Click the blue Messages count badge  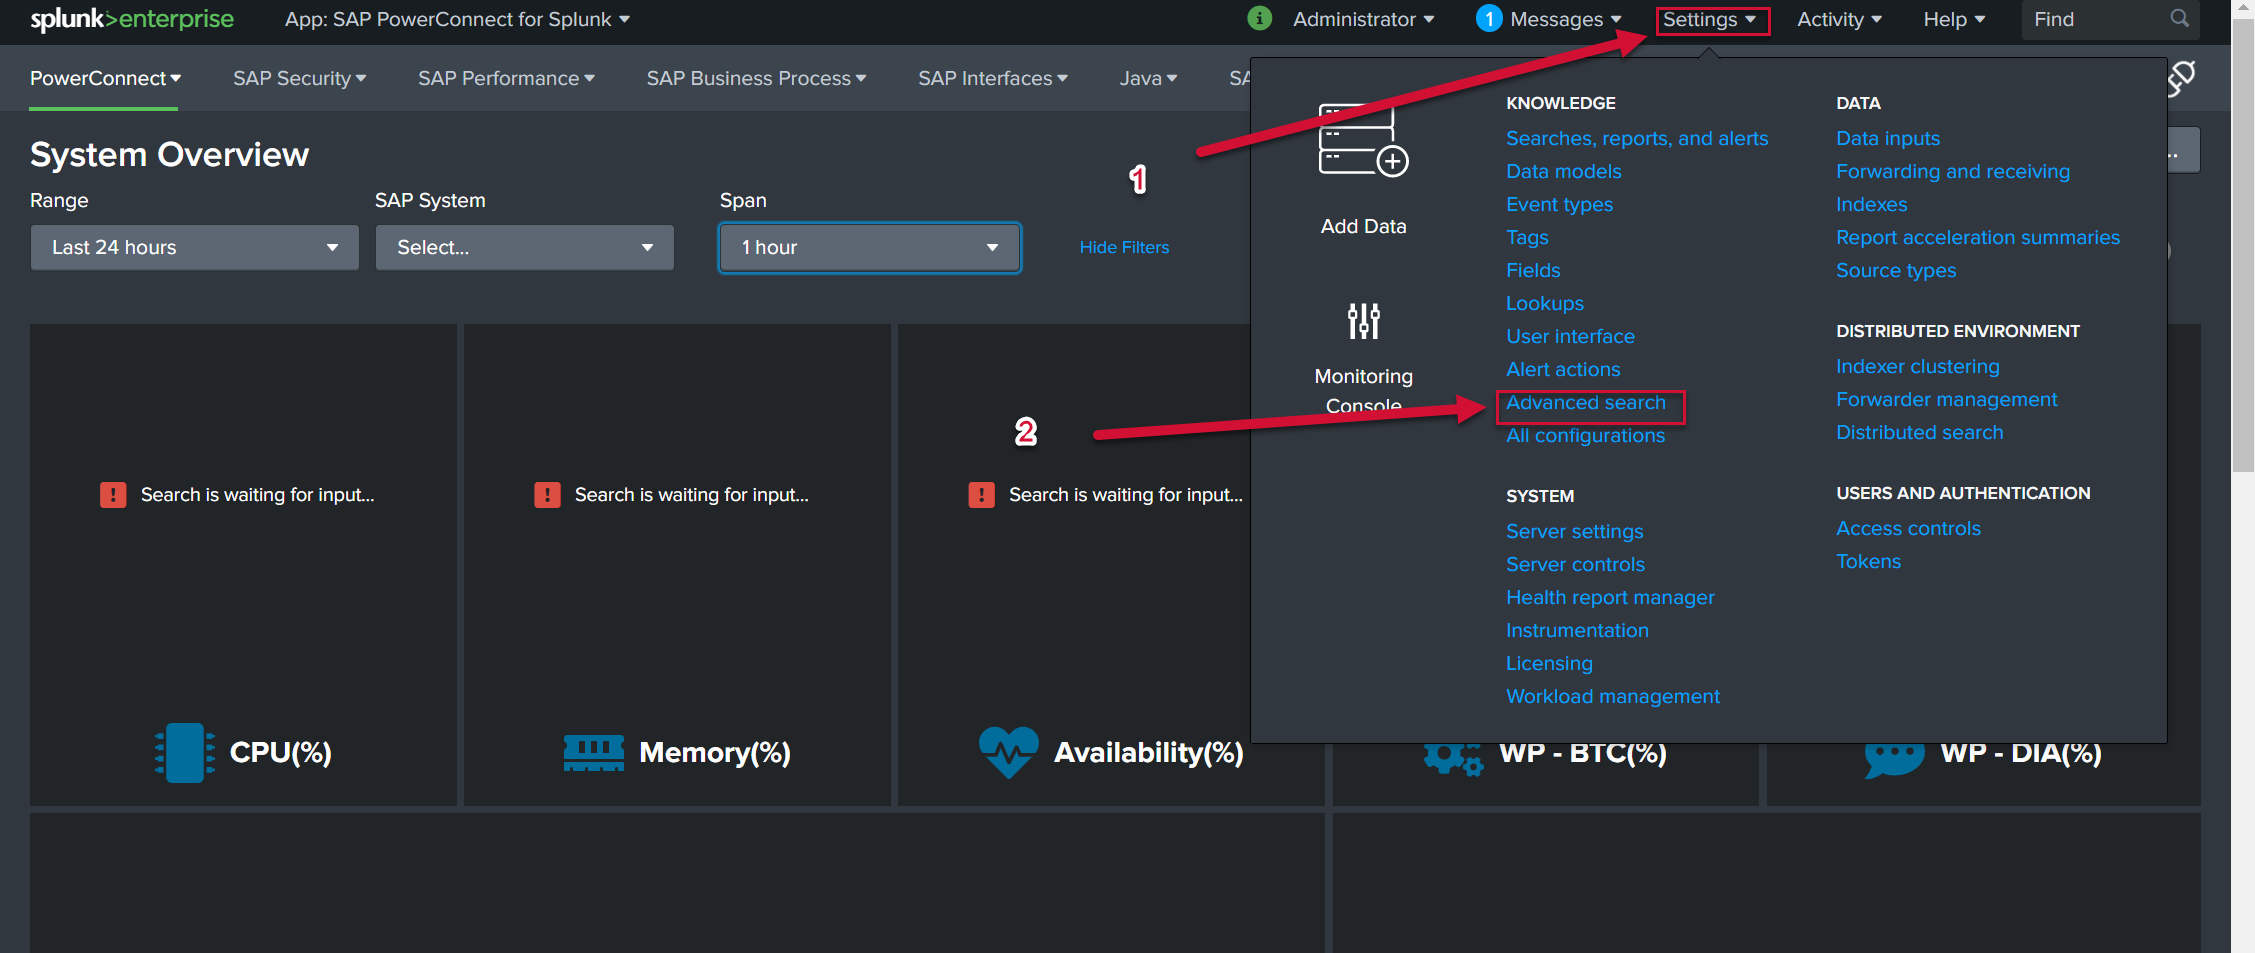1488,19
